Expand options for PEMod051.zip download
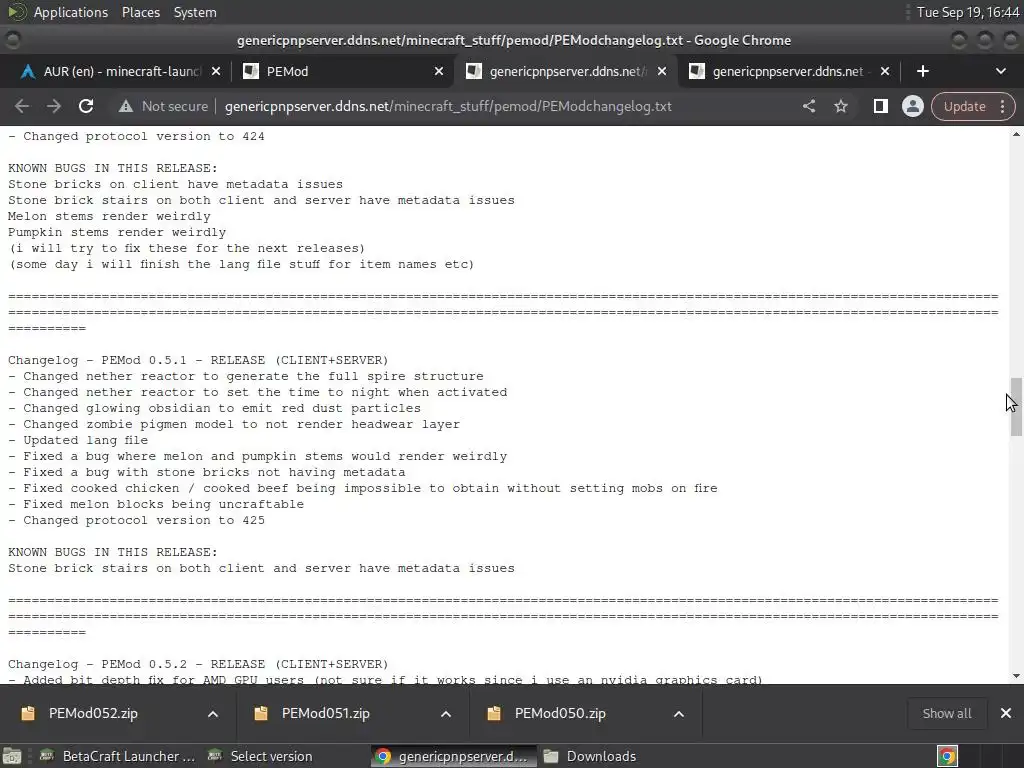 click(446, 714)
